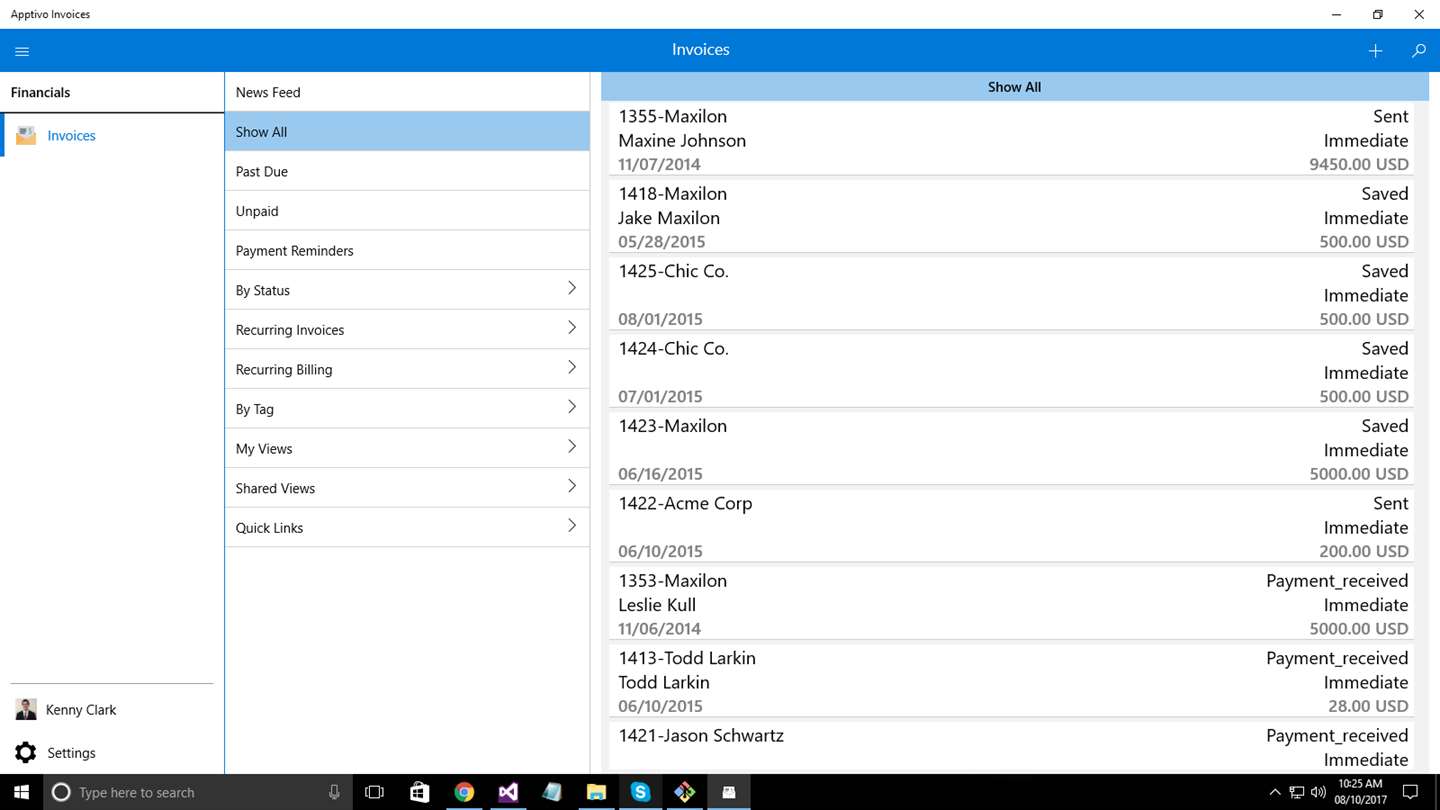Click the 200.00 USD amount
This screenshot has width=1440, height=810.
point(1364,552)
